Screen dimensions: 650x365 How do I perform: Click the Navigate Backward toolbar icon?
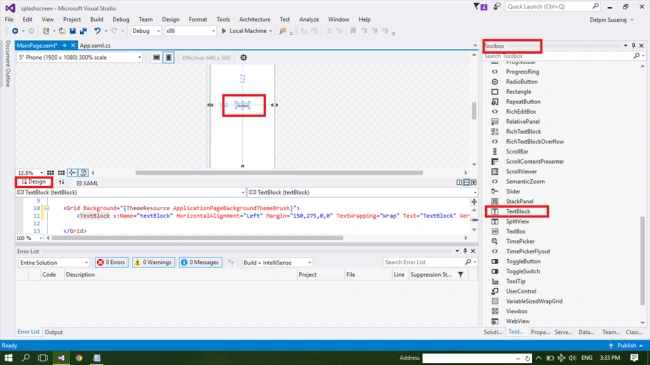pos(15,31)
